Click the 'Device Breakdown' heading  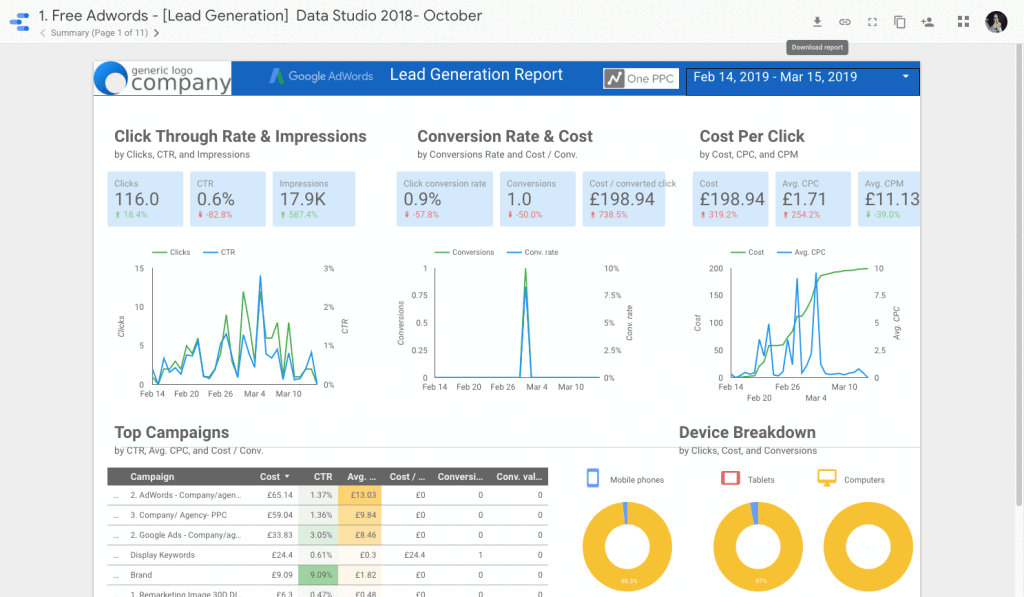(x=747, y=432)
